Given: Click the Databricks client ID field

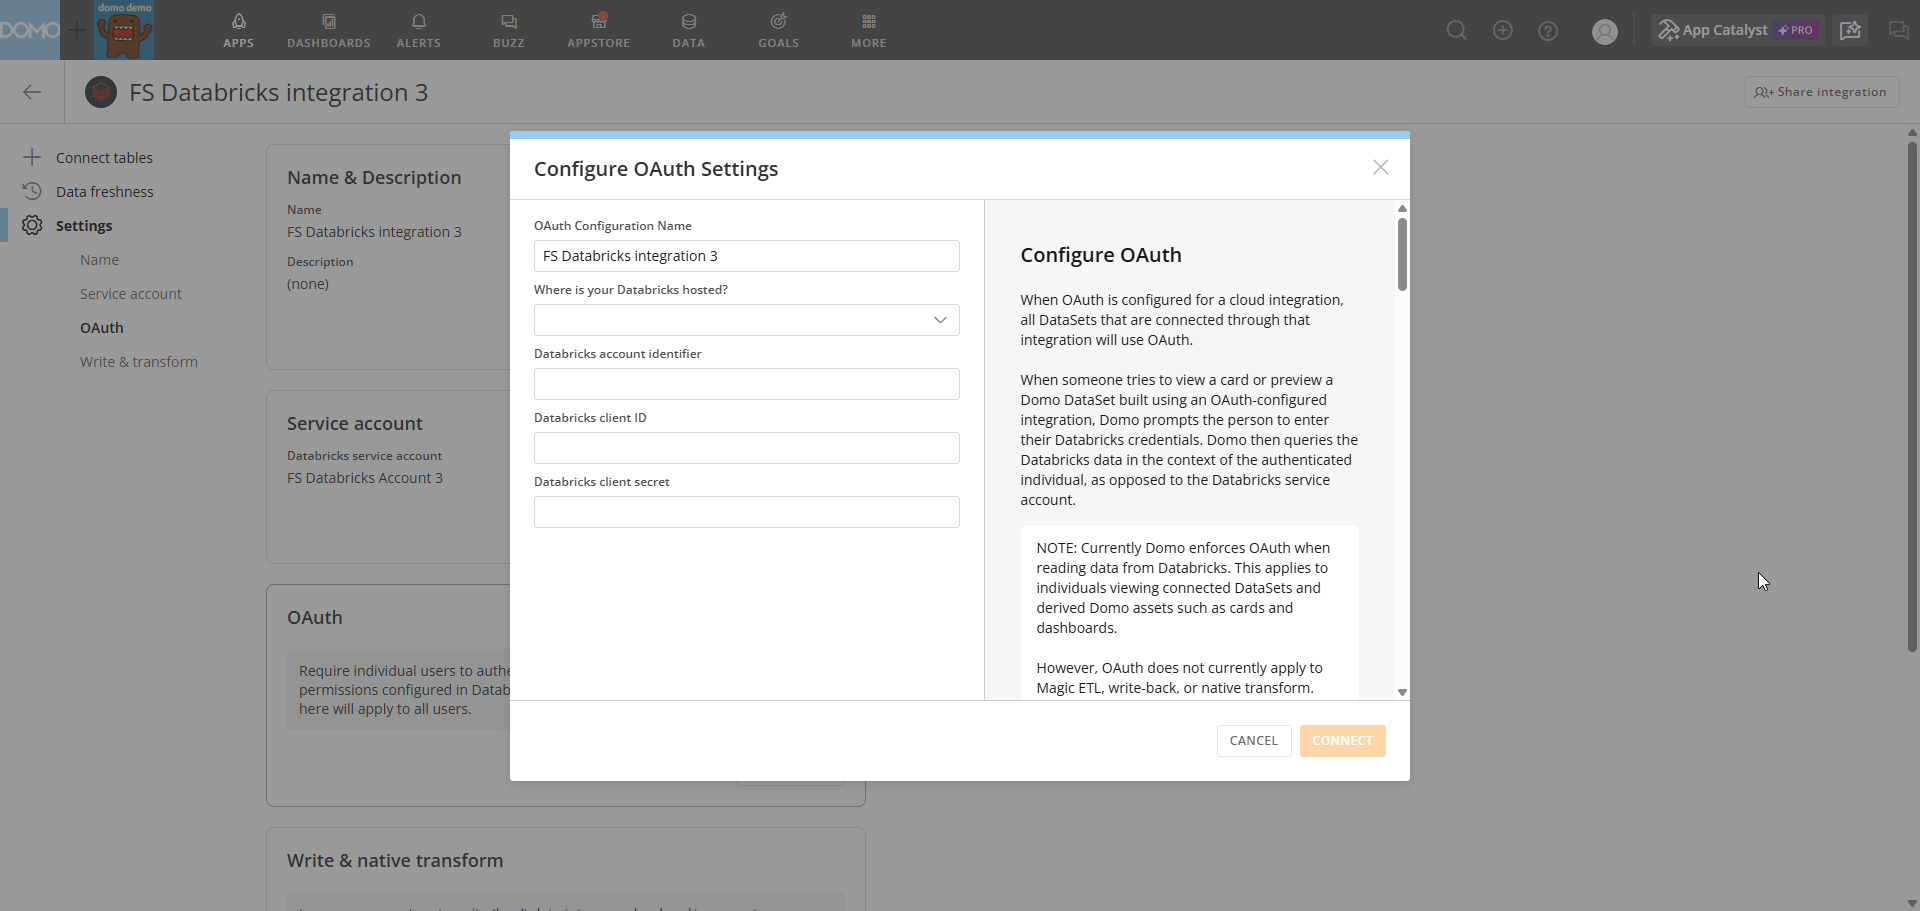Looking at the screenshot, I should coord(746,448).
